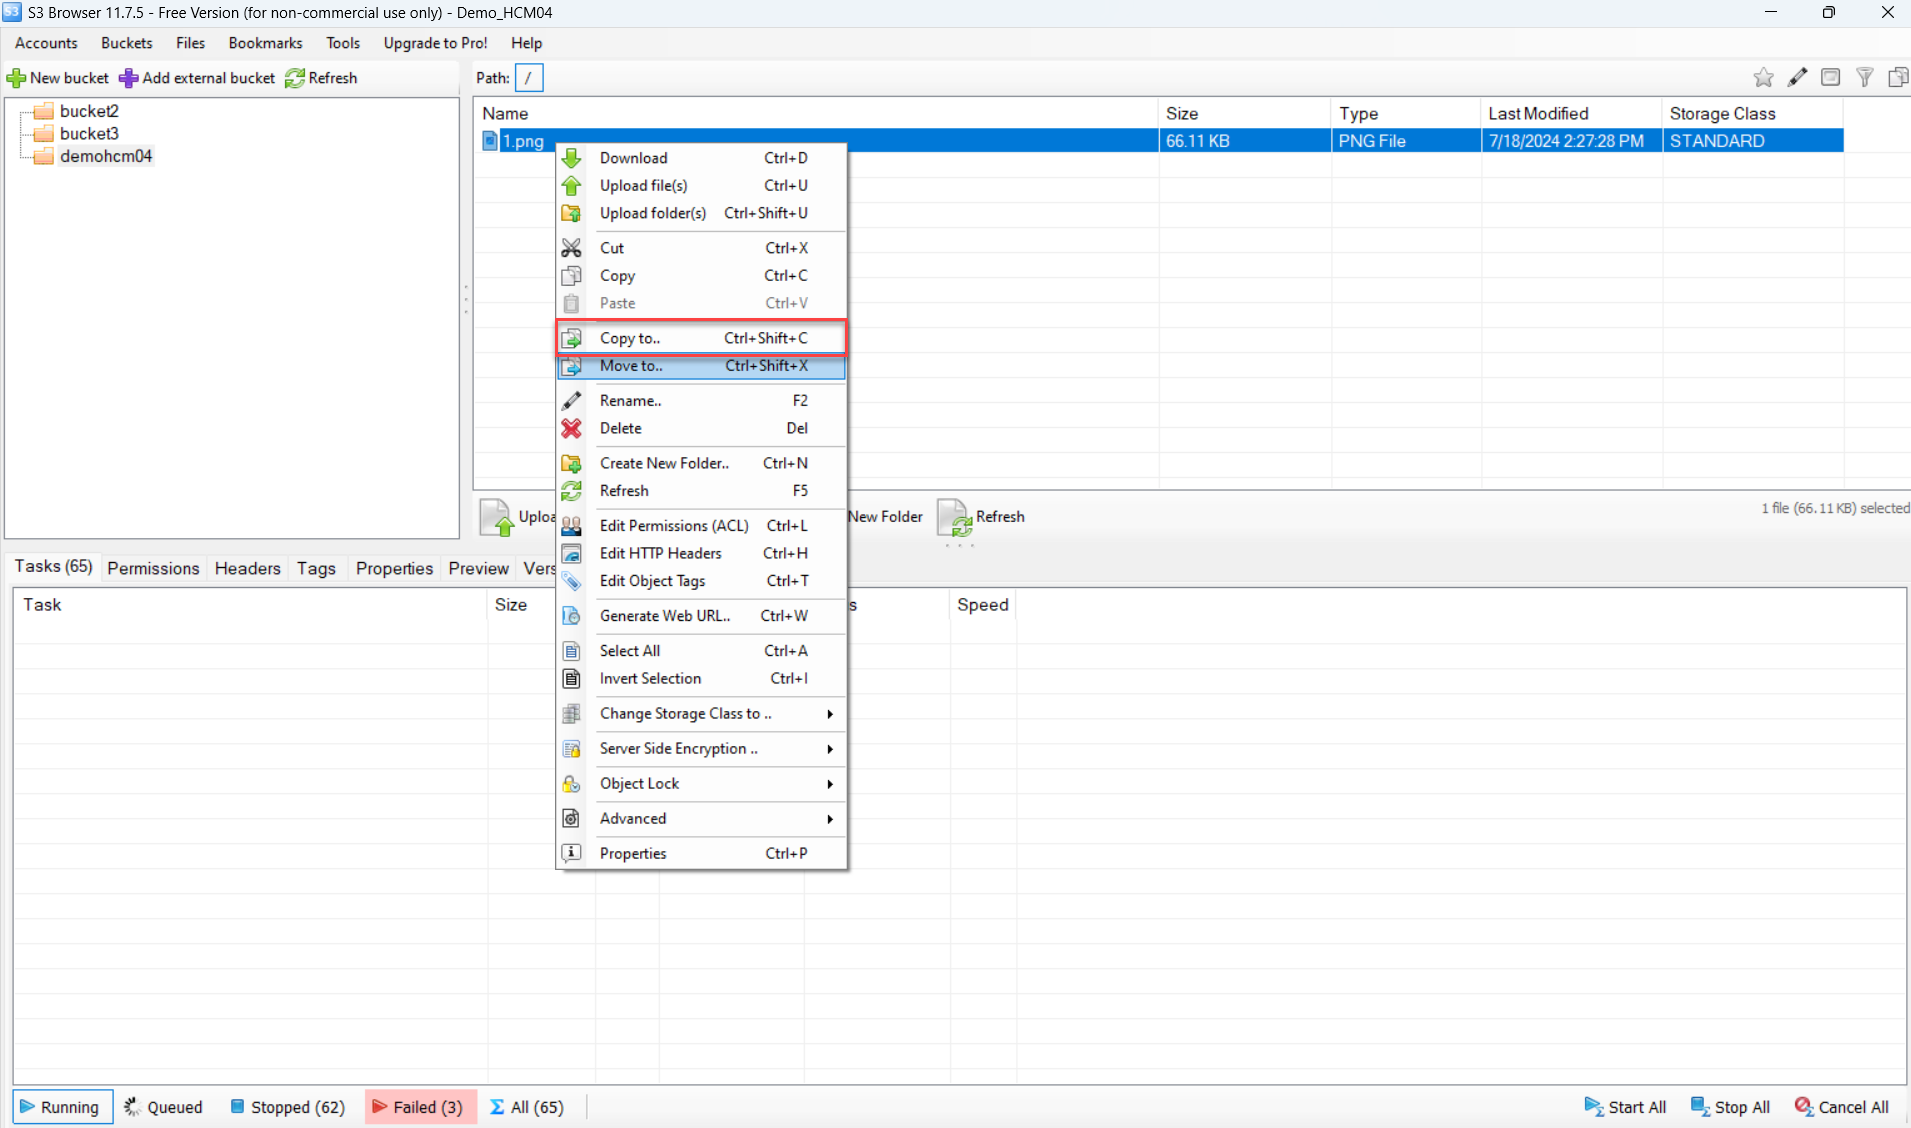Expand Server Side Encryption submenu arrow
The width and height of the screenshot is (1911, 1128).
[829, 749]
